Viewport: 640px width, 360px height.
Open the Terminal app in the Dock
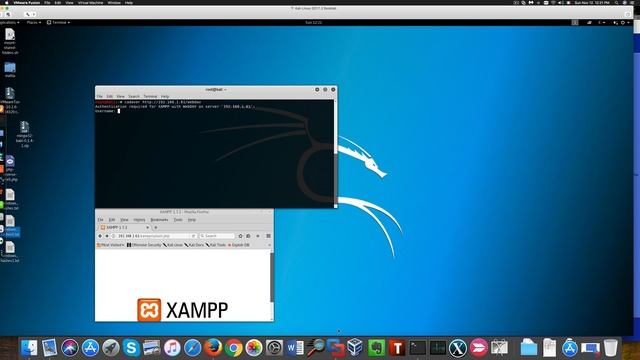pyautogui.click(x=417, y=348)
